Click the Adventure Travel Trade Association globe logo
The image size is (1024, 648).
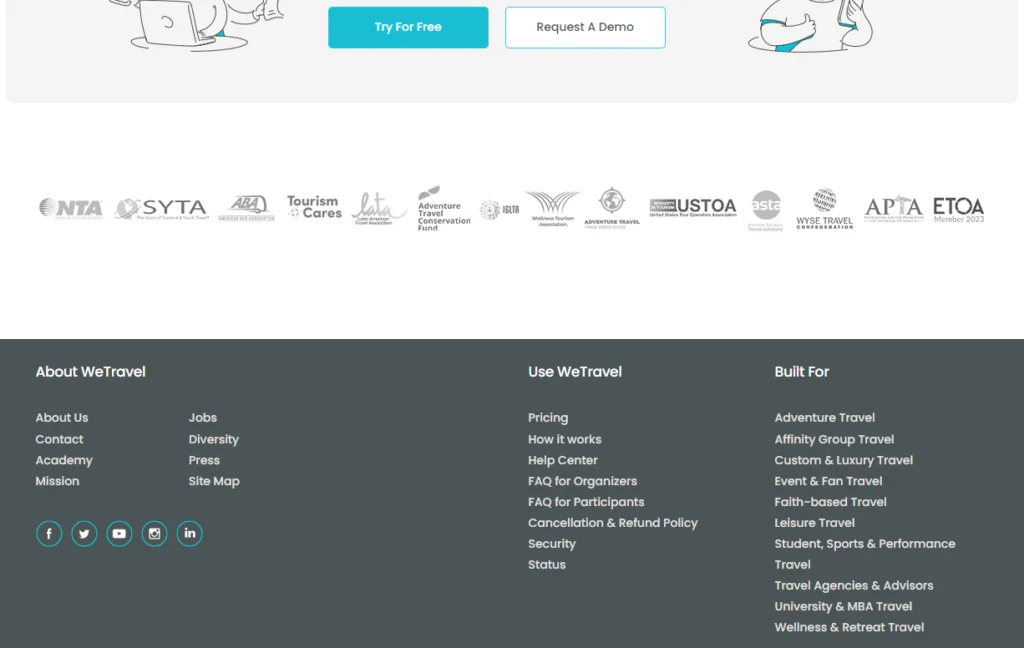point(612,208)
